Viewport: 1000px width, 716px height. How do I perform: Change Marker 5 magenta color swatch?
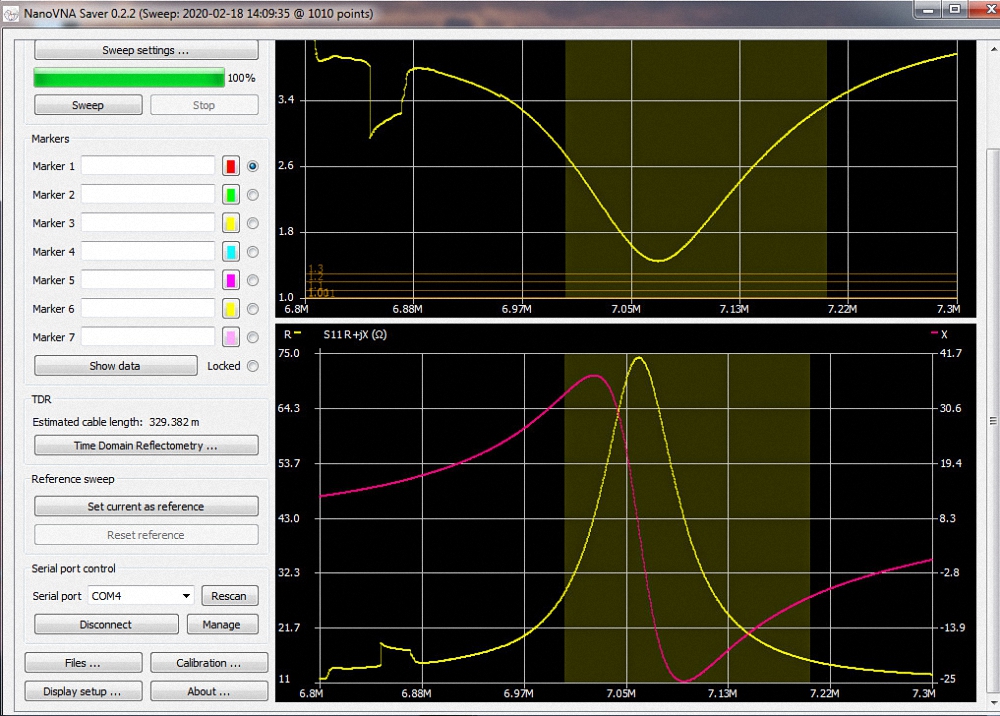click(231, 280)
